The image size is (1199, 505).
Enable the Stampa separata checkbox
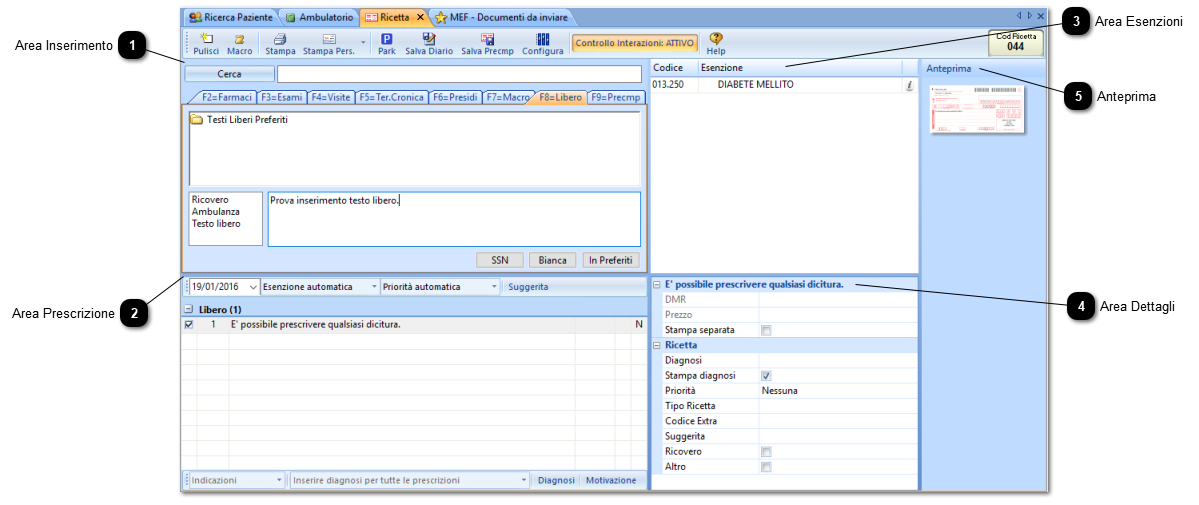click(x=766, y=331)
